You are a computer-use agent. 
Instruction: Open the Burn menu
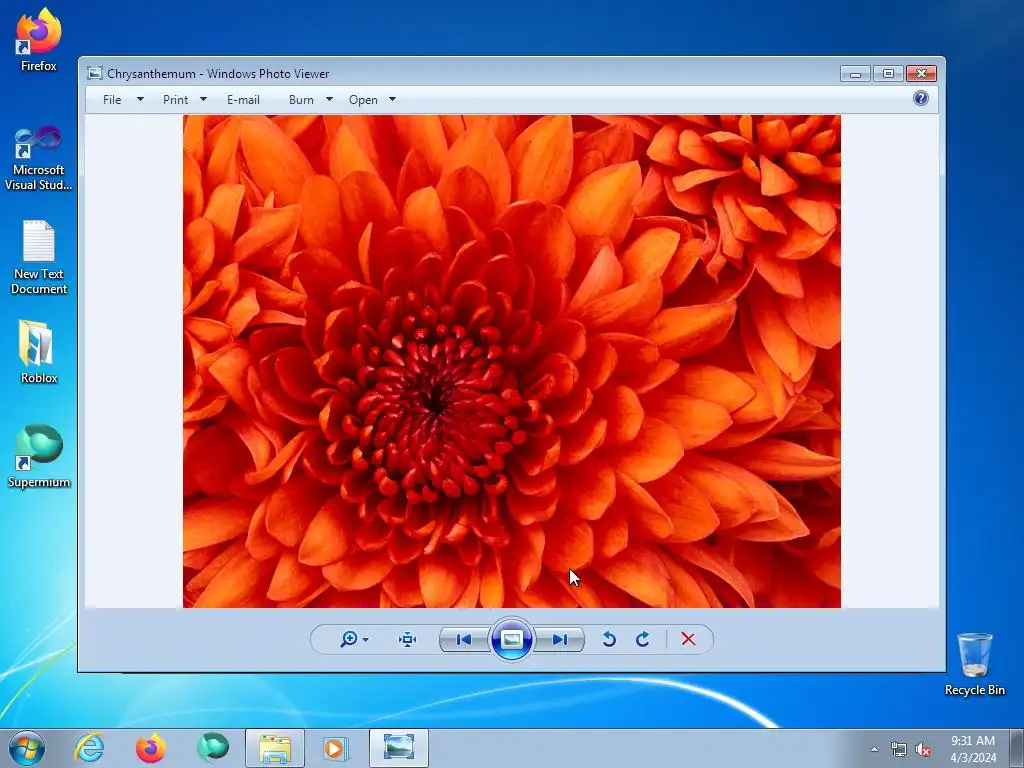pyautogui.click(x=301, y=100)
